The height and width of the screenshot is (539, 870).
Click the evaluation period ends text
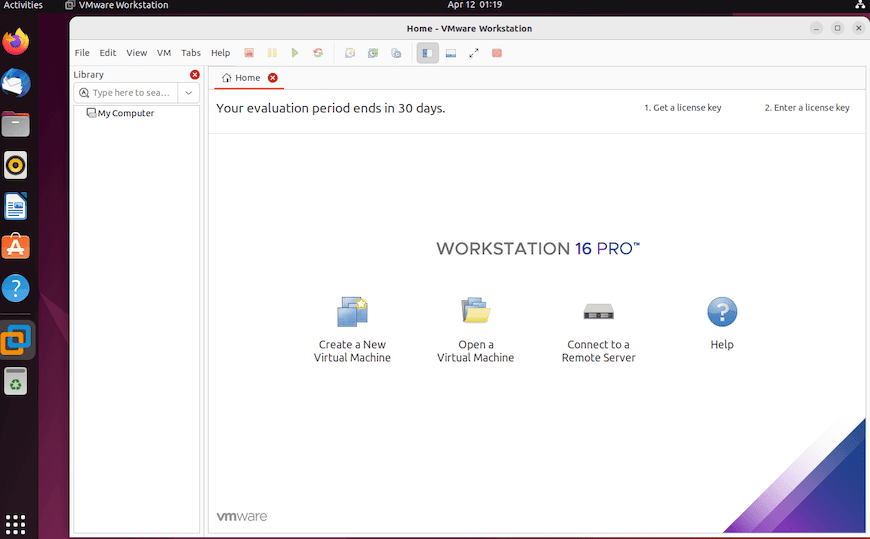point(331,108)
